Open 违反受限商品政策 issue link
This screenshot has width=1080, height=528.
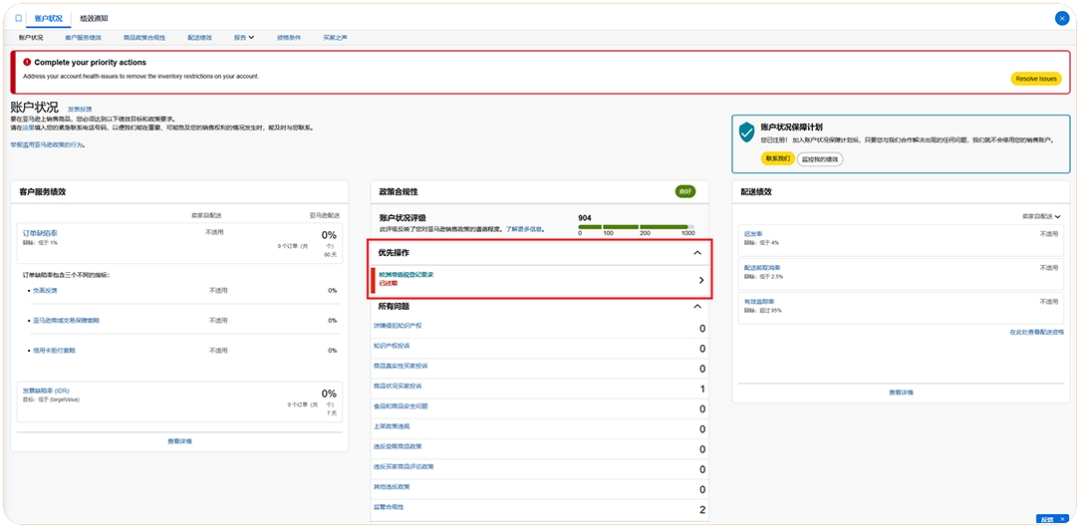(397, 446)
